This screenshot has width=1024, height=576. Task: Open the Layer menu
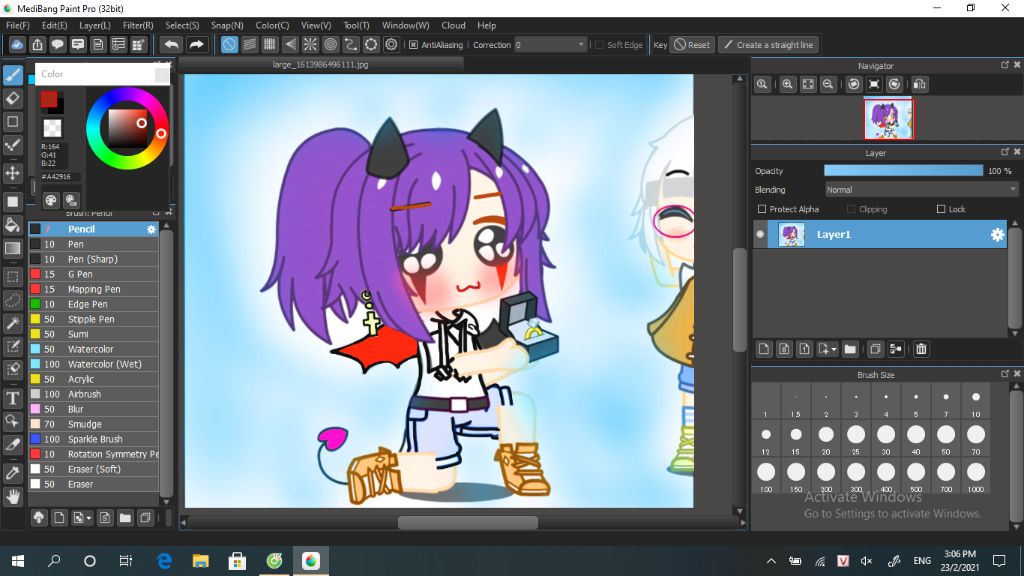coord(95,25)
